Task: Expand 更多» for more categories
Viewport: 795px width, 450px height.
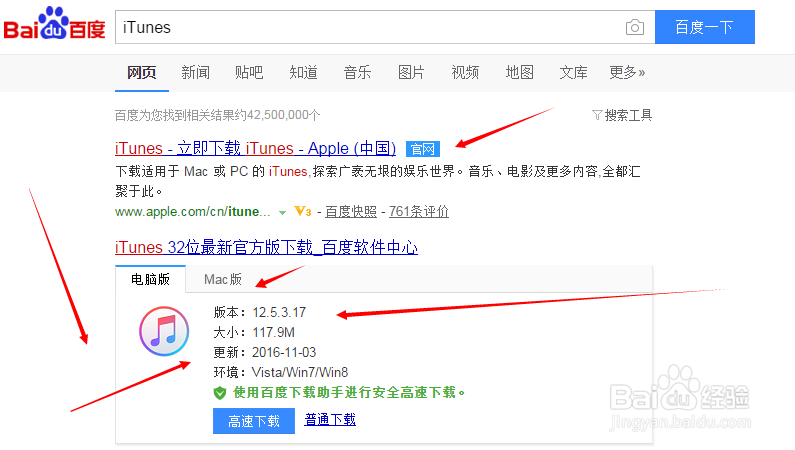Action: click(x=627, y=72)
